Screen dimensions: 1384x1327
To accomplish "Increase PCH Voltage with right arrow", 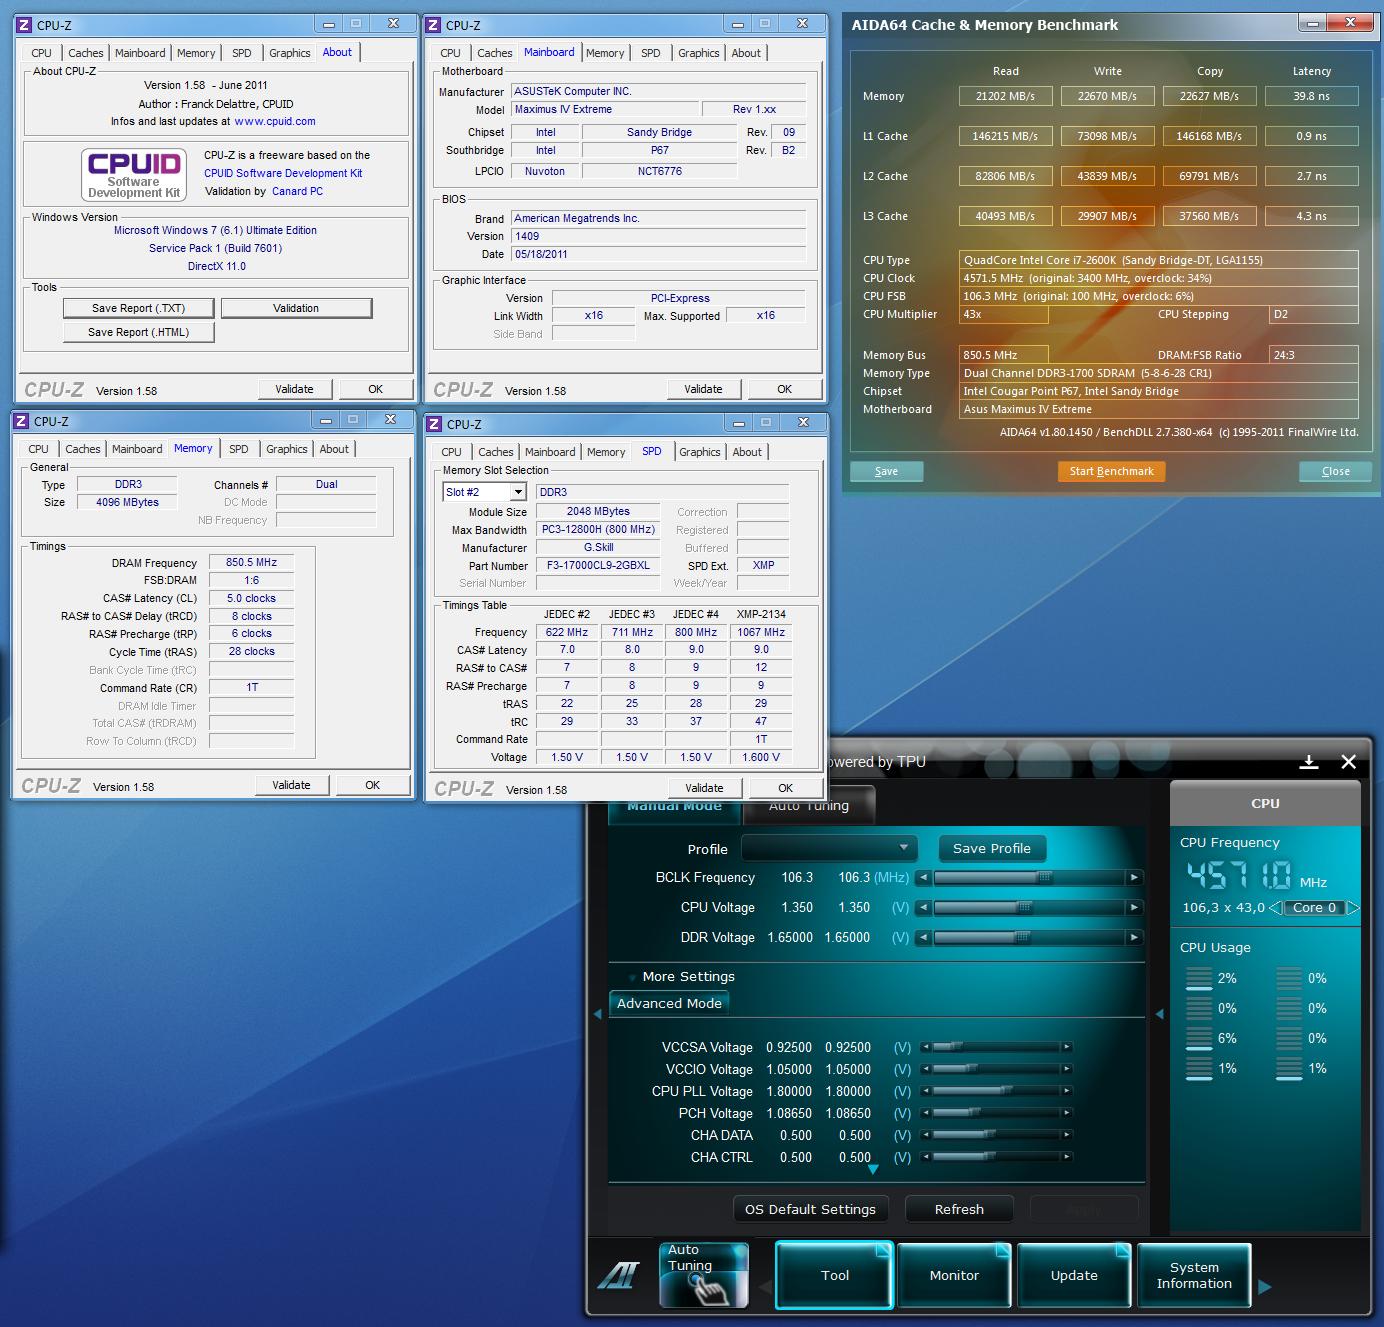I will point(1067,1113).
